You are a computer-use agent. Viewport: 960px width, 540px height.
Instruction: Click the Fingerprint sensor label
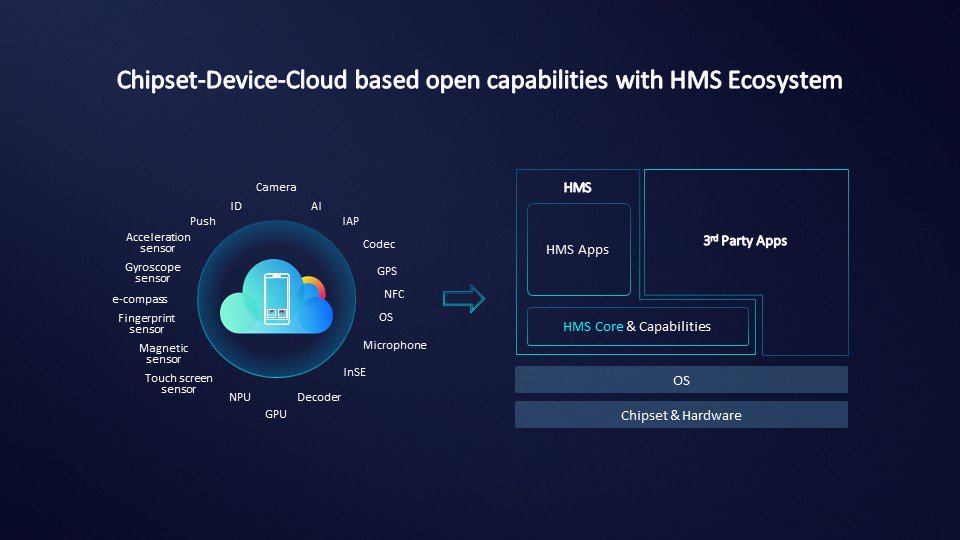click(146, 324)
